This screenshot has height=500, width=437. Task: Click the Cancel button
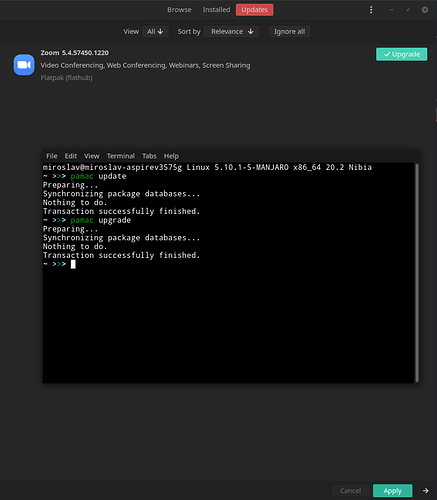coord(350,491)
